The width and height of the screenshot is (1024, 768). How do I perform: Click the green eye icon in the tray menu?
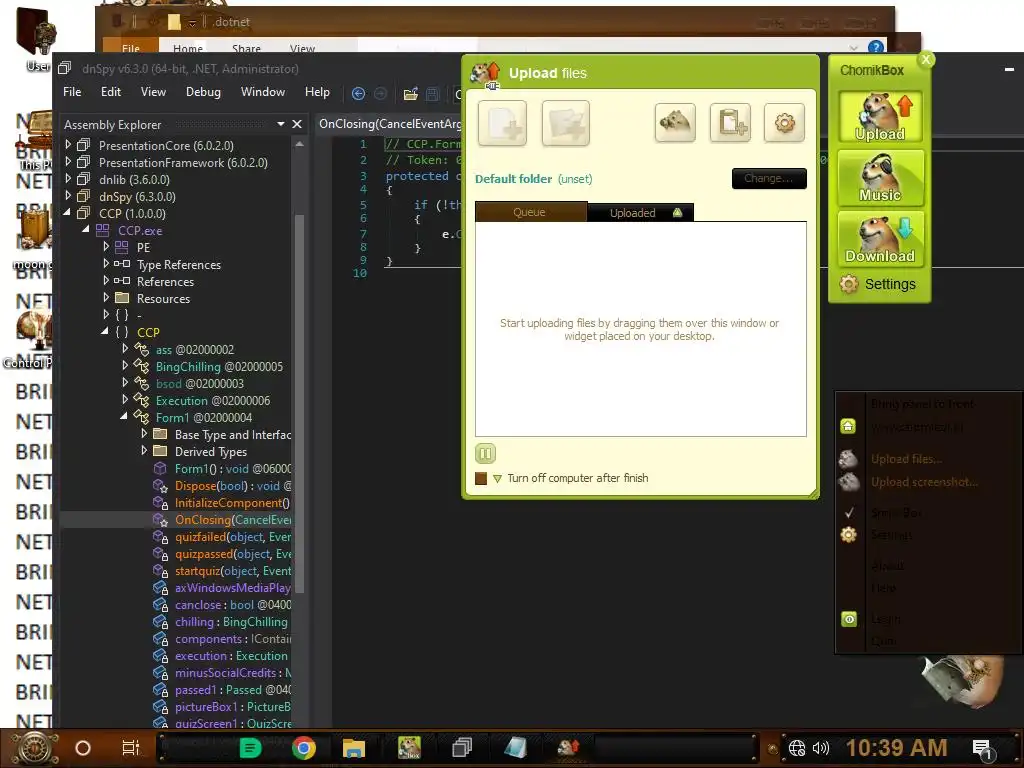click(848, 618)
